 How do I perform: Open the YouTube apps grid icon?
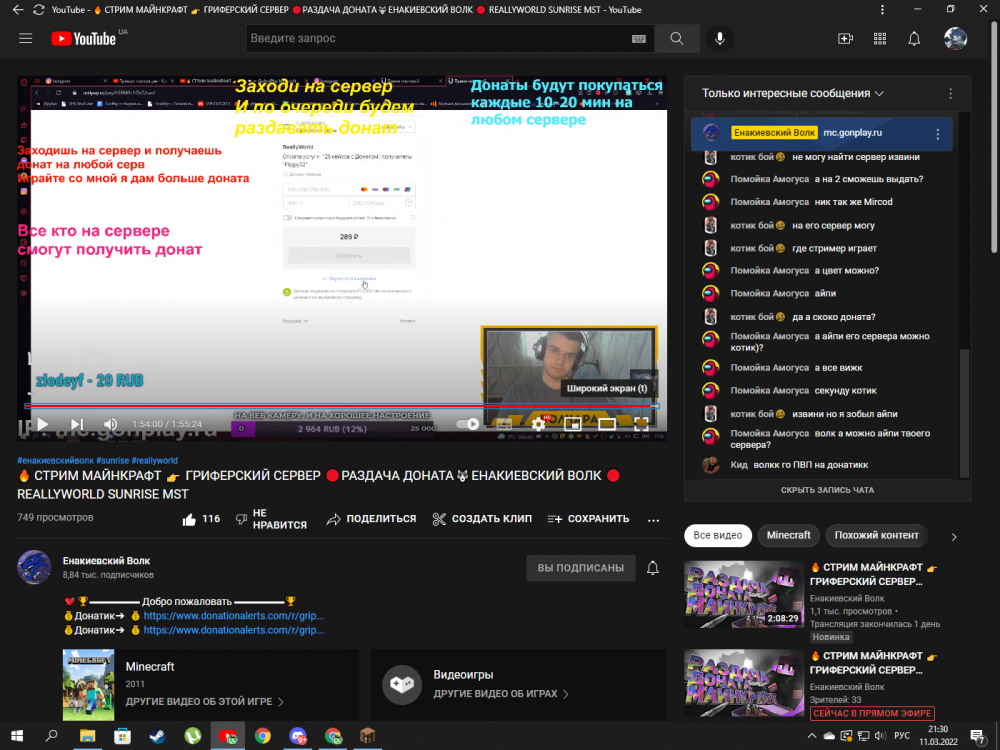879,38
